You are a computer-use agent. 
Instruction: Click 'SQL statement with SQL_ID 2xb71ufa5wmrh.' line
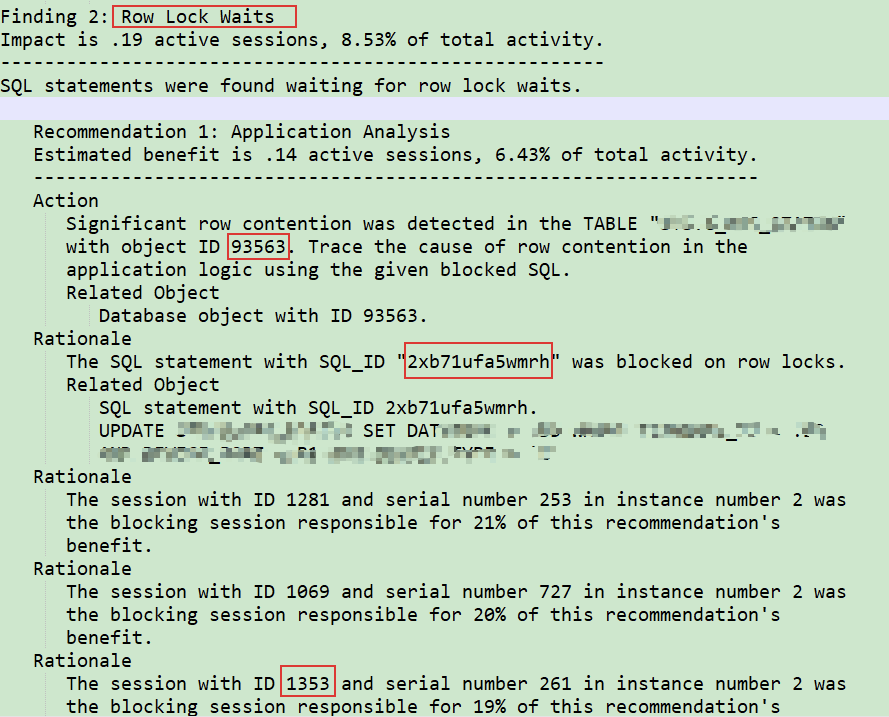318,408
